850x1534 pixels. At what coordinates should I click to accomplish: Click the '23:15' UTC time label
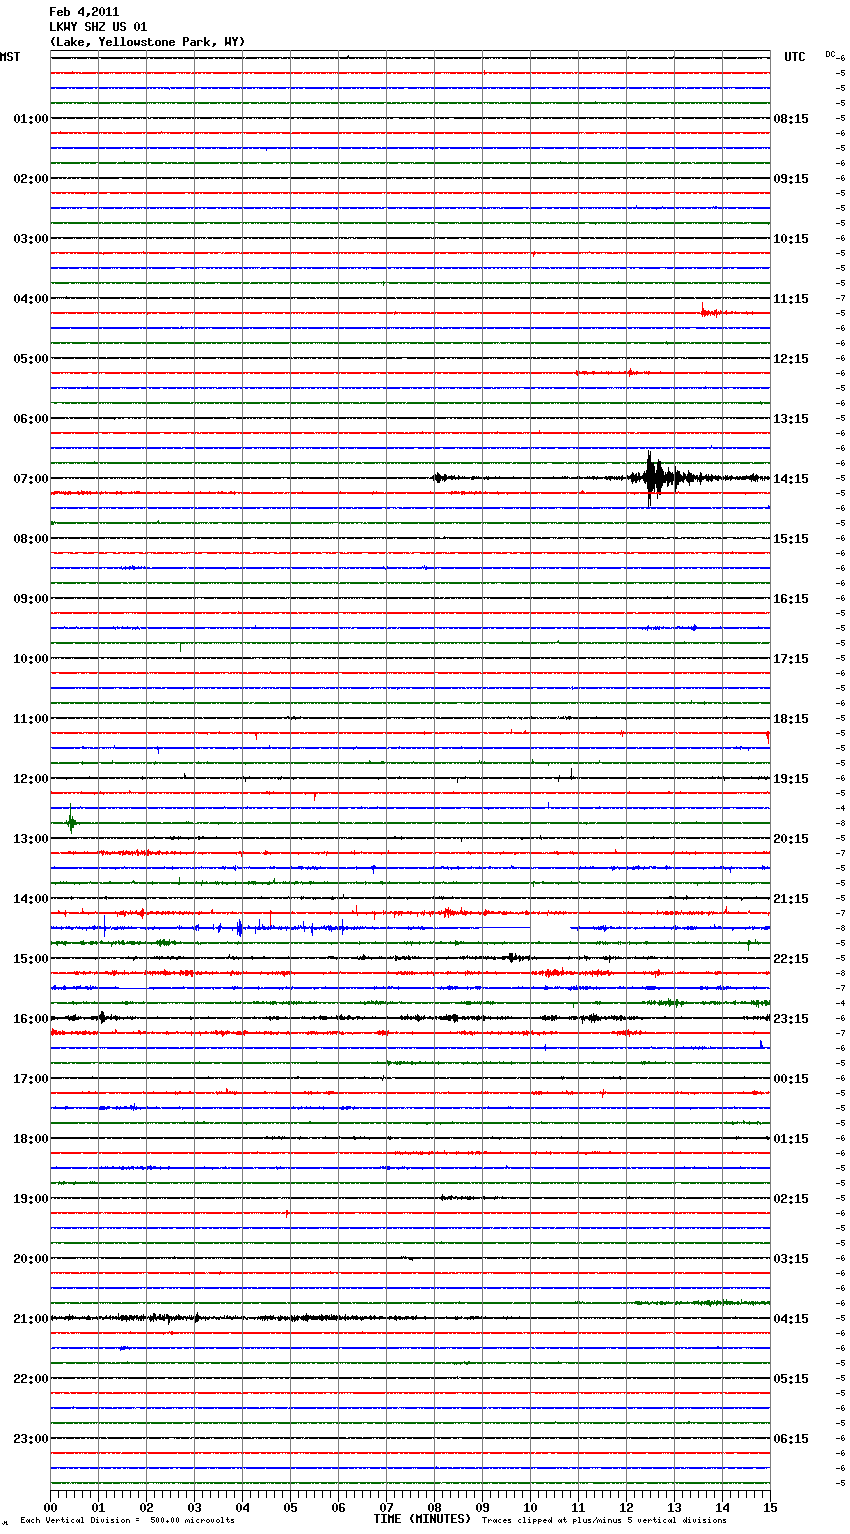pos(791,1019)
